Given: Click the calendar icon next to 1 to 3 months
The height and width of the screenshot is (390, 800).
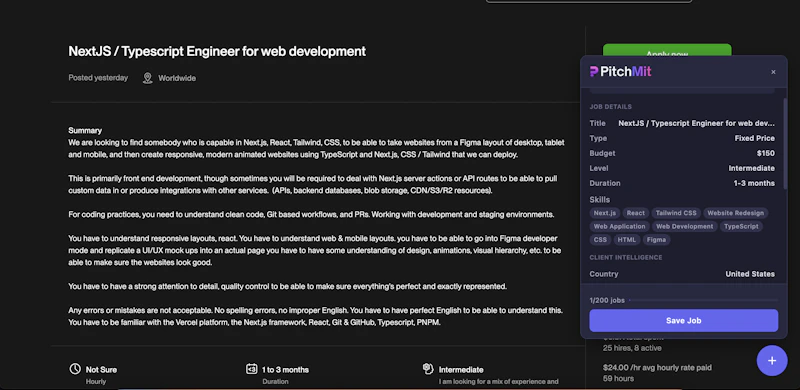Looking at the screenshot, I should tap(251, 369).
